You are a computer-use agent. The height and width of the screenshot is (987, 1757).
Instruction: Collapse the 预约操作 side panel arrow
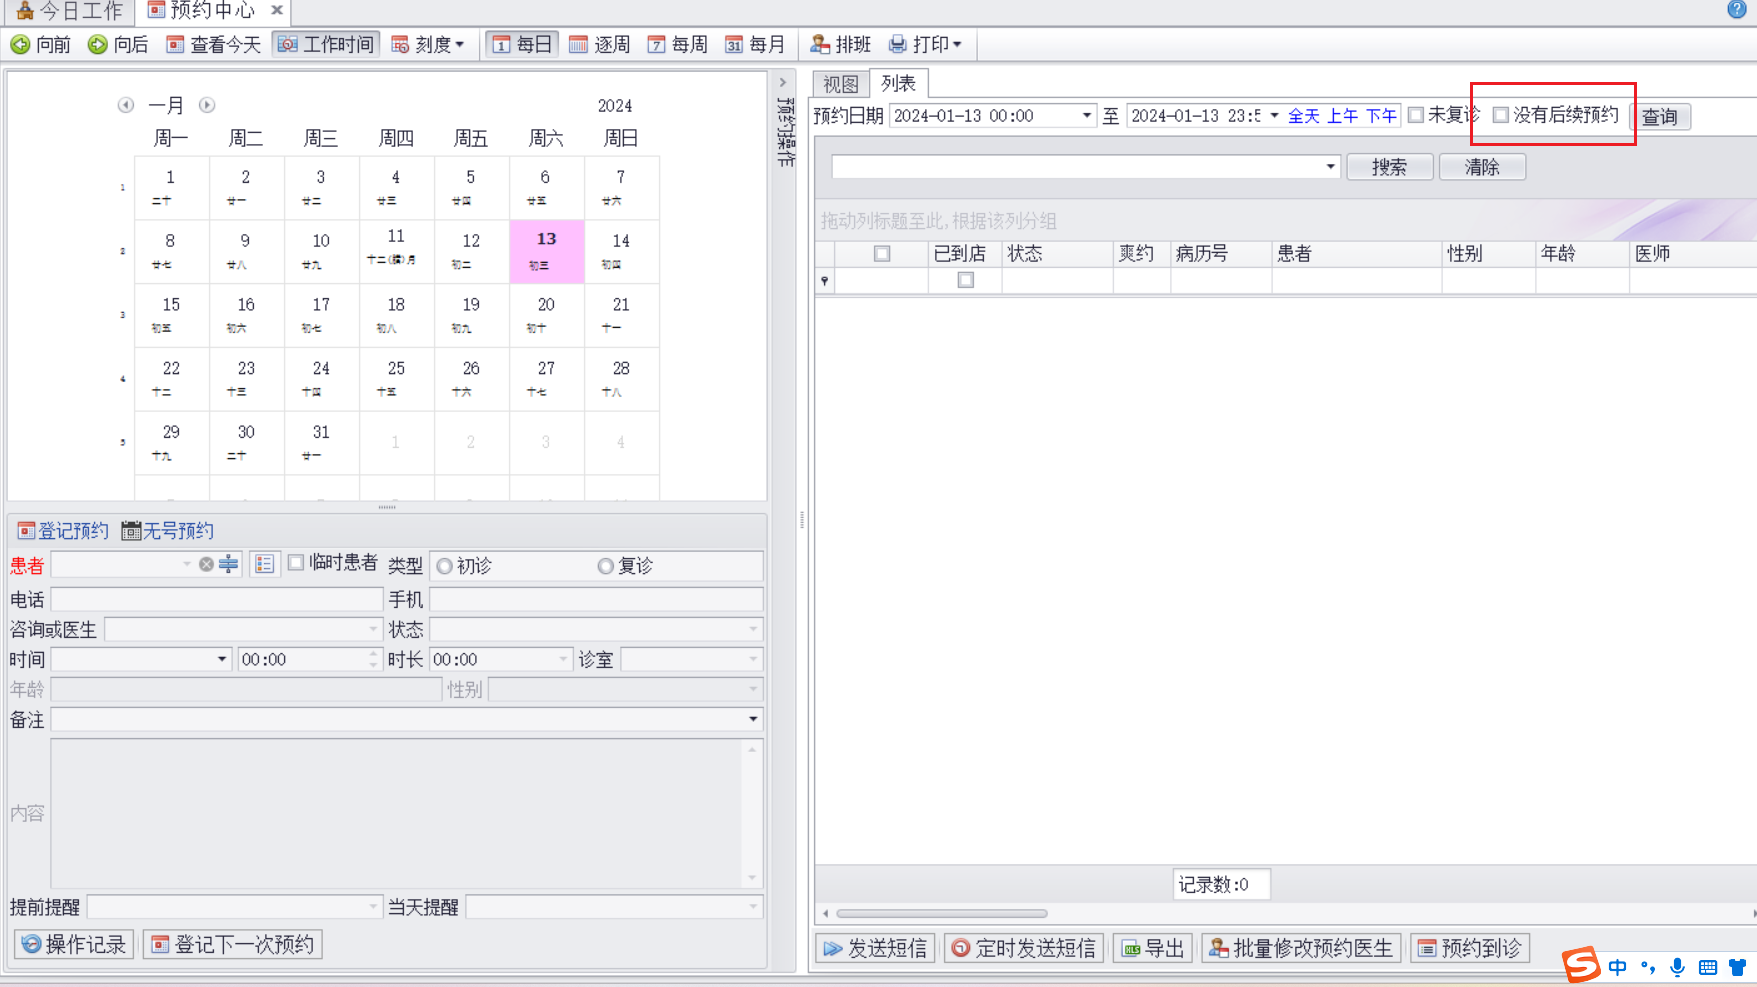click(x=783, y=83)
